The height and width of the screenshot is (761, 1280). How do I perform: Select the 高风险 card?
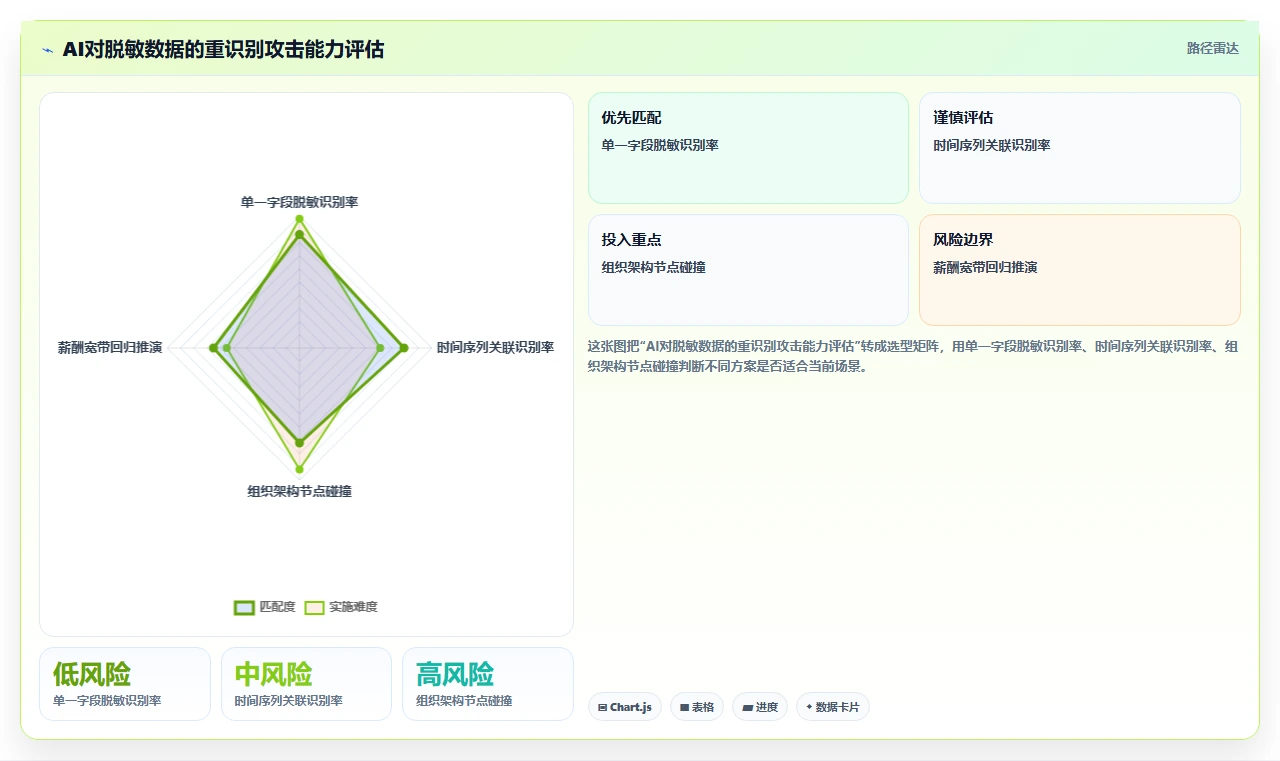click(488, 684)
